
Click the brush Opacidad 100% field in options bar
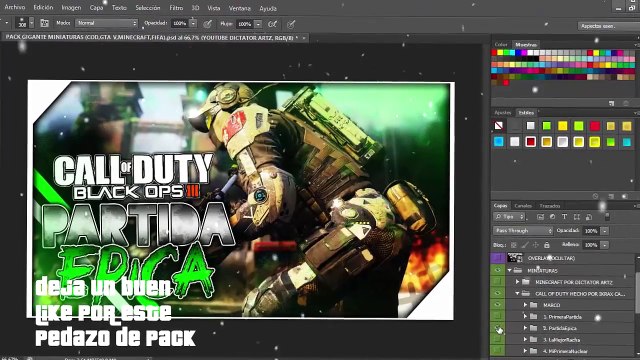(x=180, y=24)
